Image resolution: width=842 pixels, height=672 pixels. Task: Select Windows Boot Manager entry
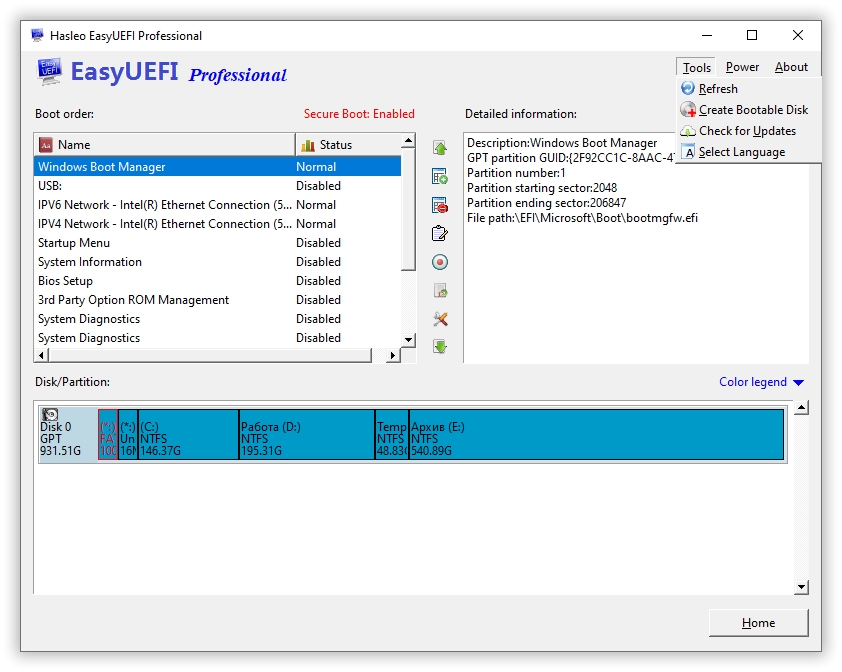tap(217, 167)
